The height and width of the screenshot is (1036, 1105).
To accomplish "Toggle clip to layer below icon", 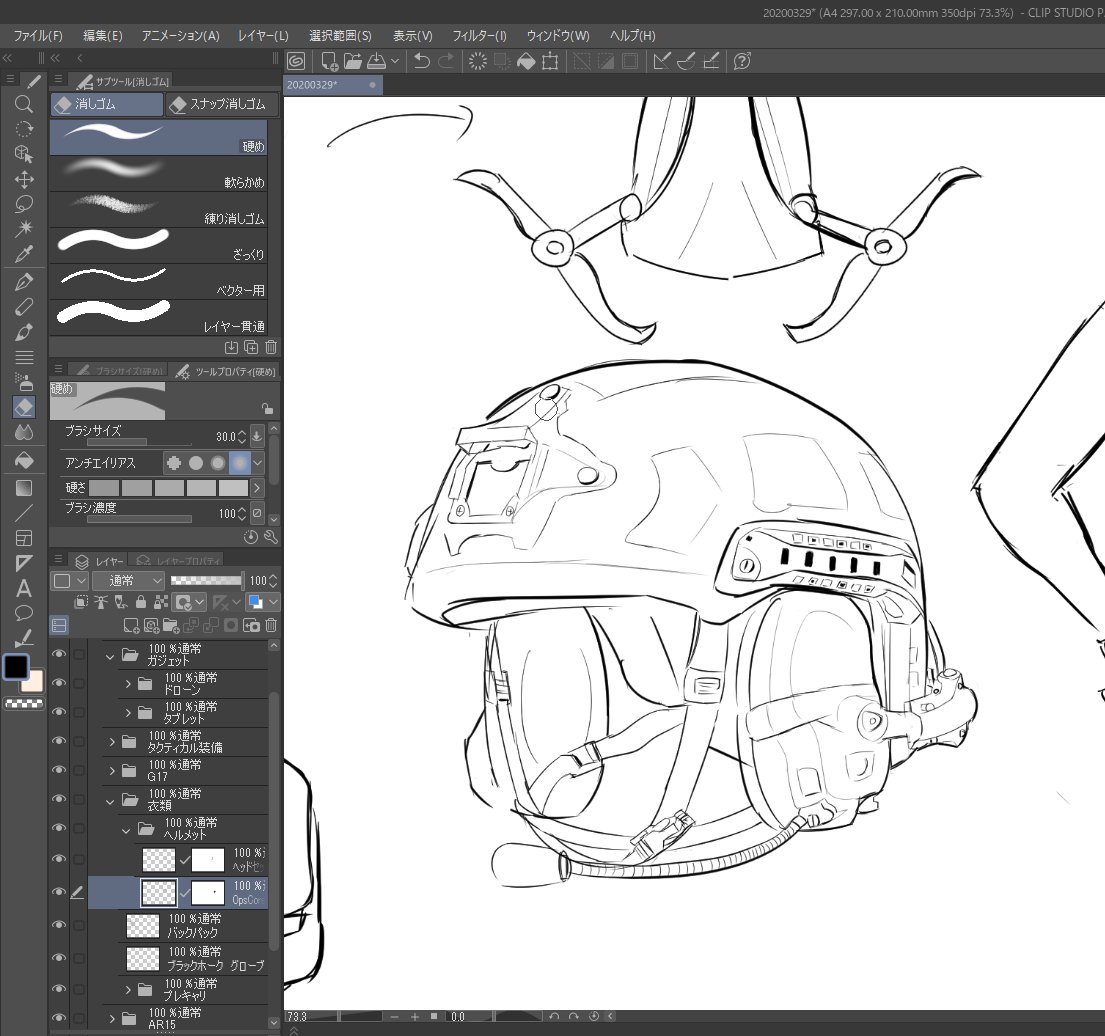I will click(x=81, y=602).
